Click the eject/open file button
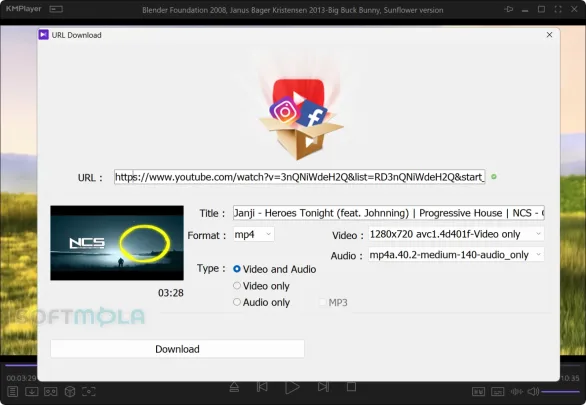Image resolution: width=586 pixels, height=405 pixels. [234, 387]
